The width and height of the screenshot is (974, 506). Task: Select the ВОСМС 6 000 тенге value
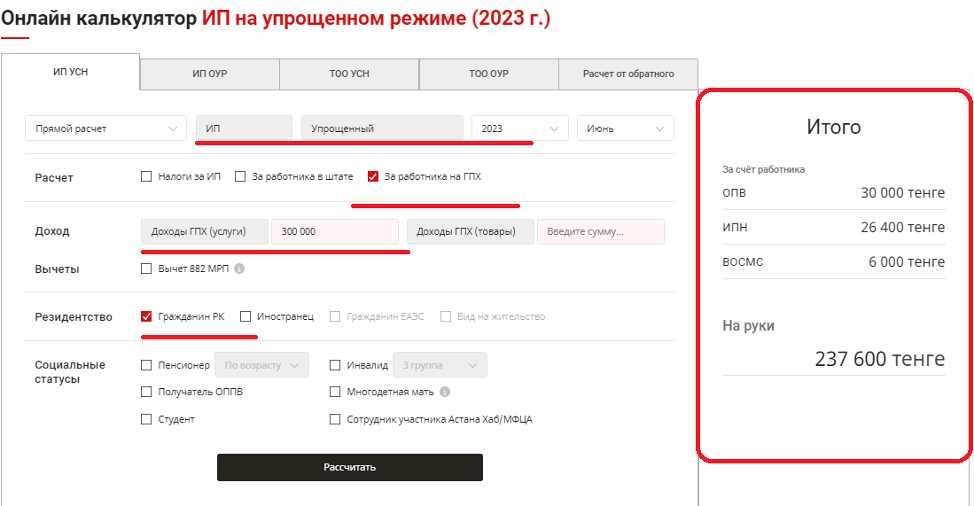point(906,262)
